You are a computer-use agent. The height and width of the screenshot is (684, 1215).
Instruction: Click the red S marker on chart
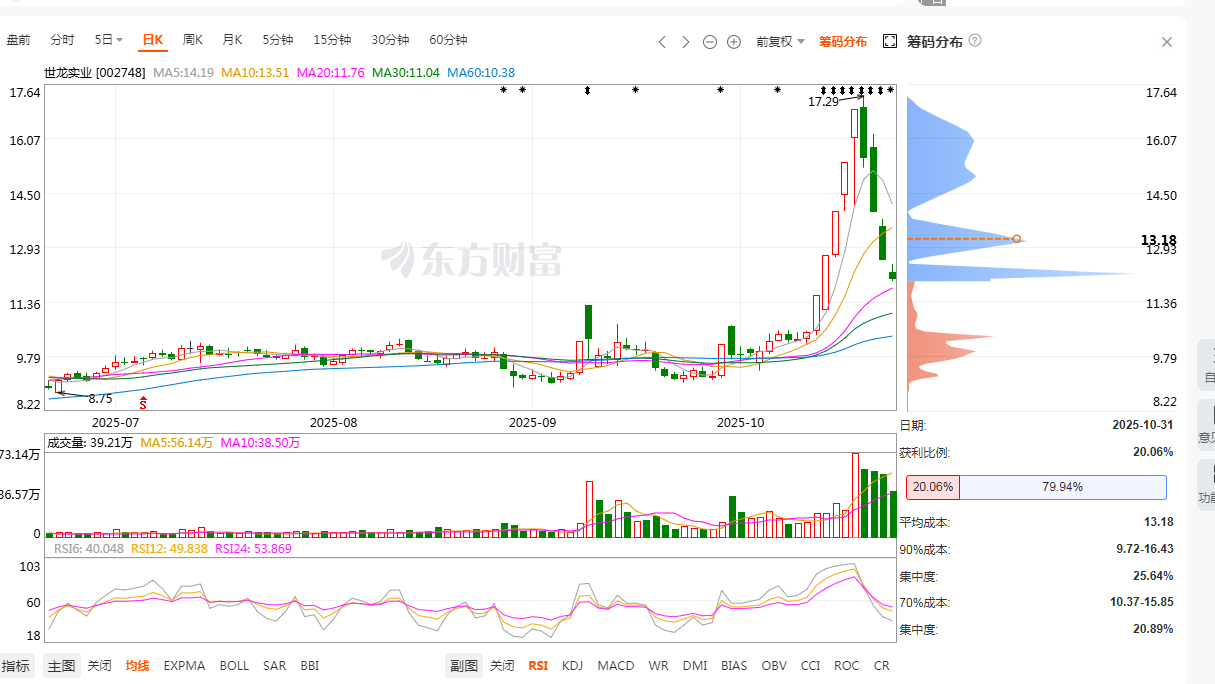click(x=143, y=403)
